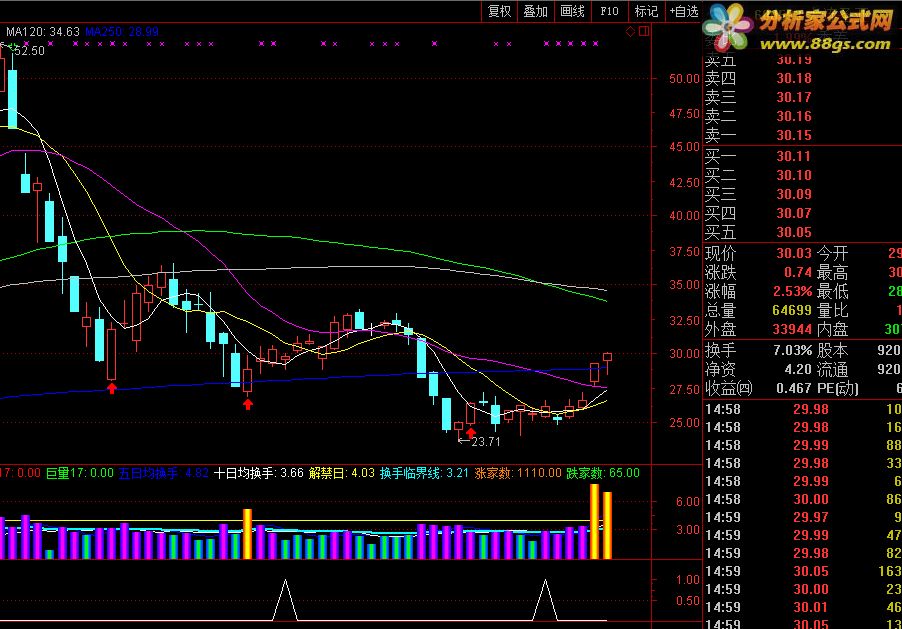Open the F10 company info page
Screen dimensions: 902x629
[x=609, y=12]
